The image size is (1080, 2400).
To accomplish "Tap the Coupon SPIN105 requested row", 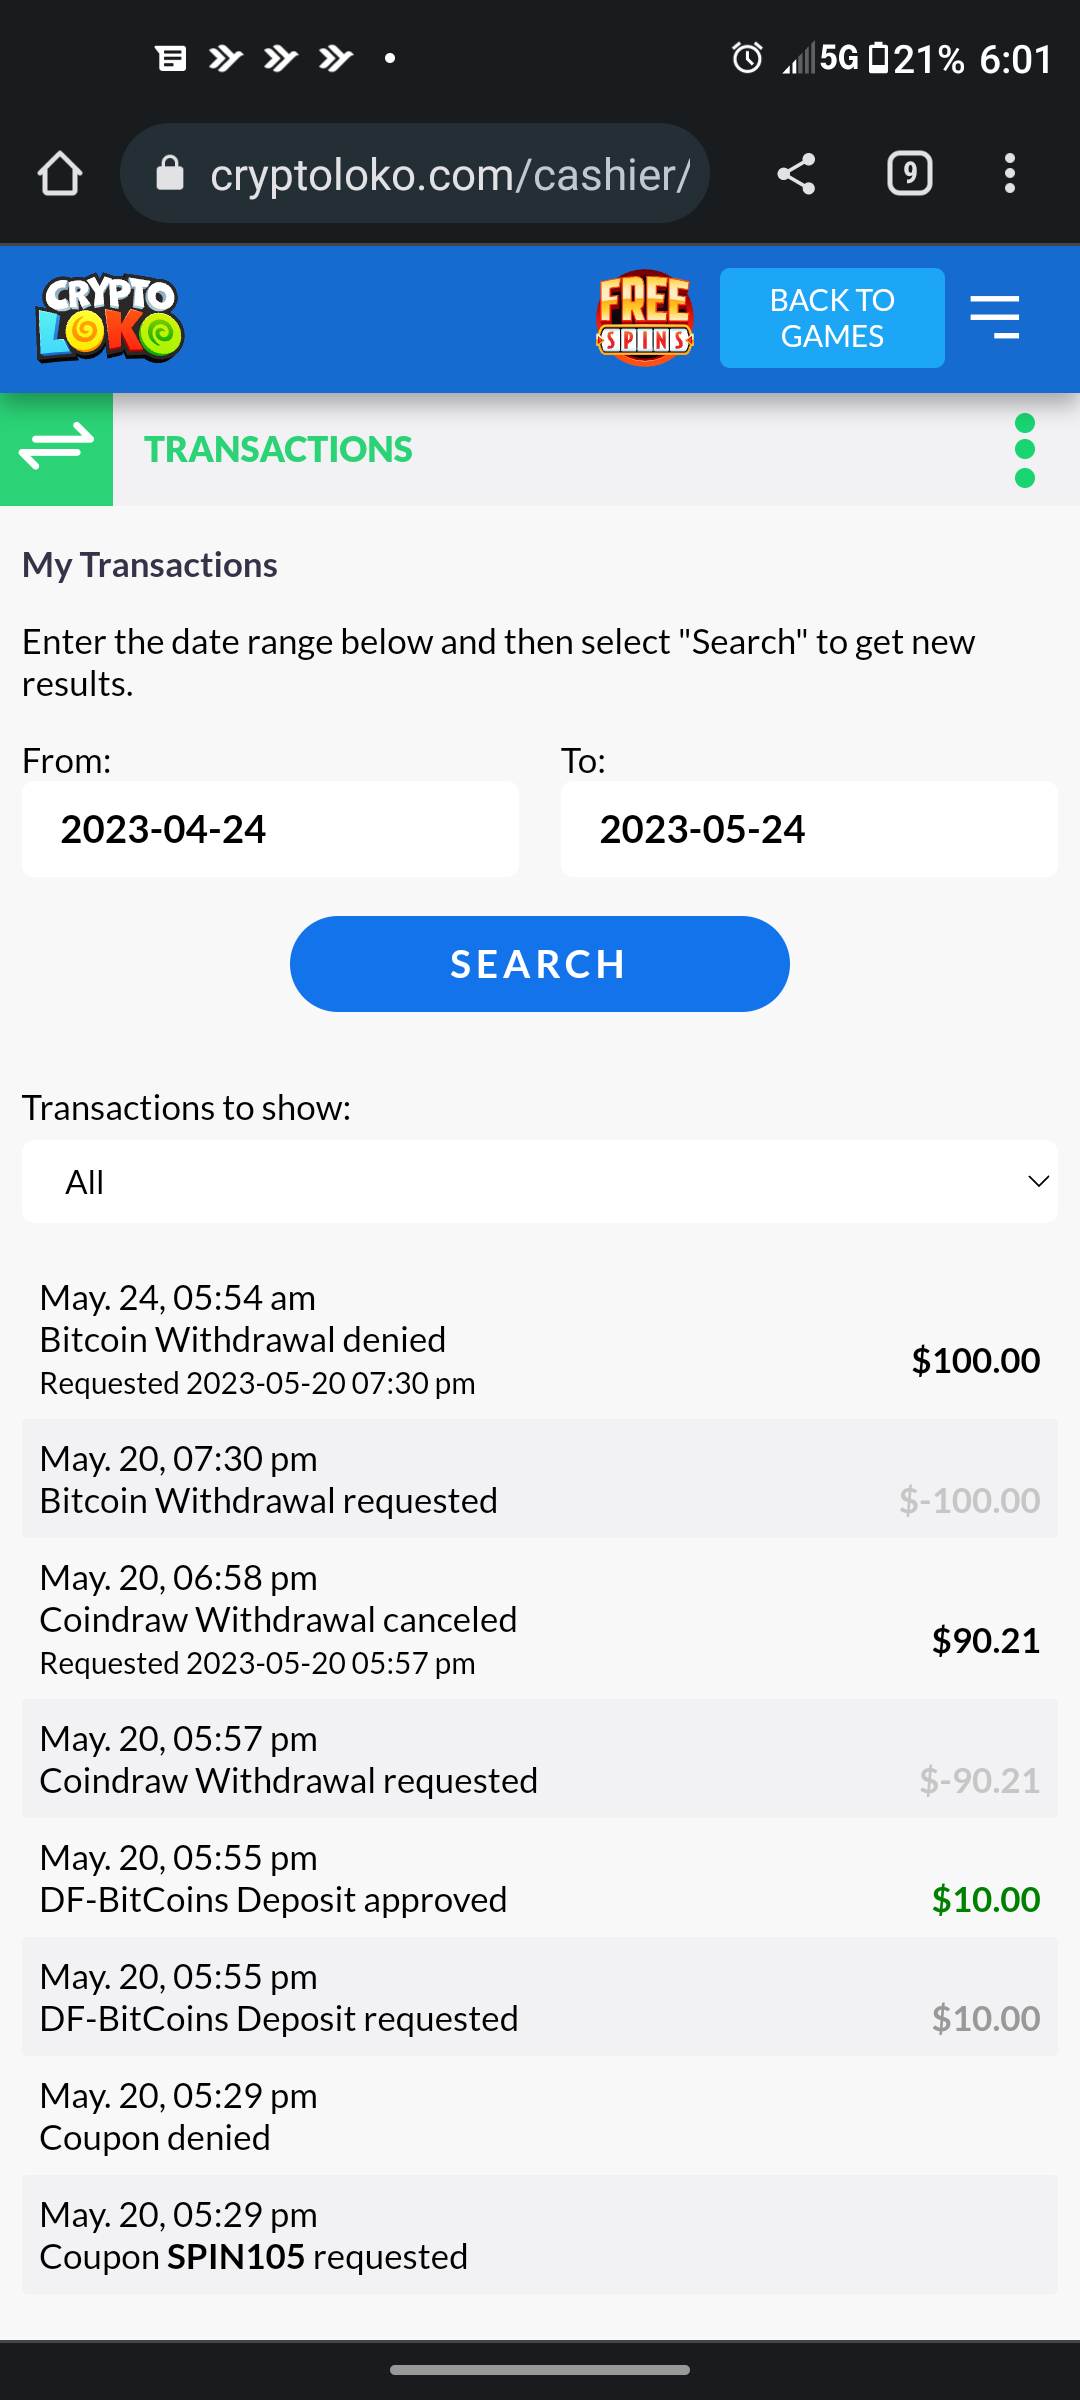I will [540, 2236].
